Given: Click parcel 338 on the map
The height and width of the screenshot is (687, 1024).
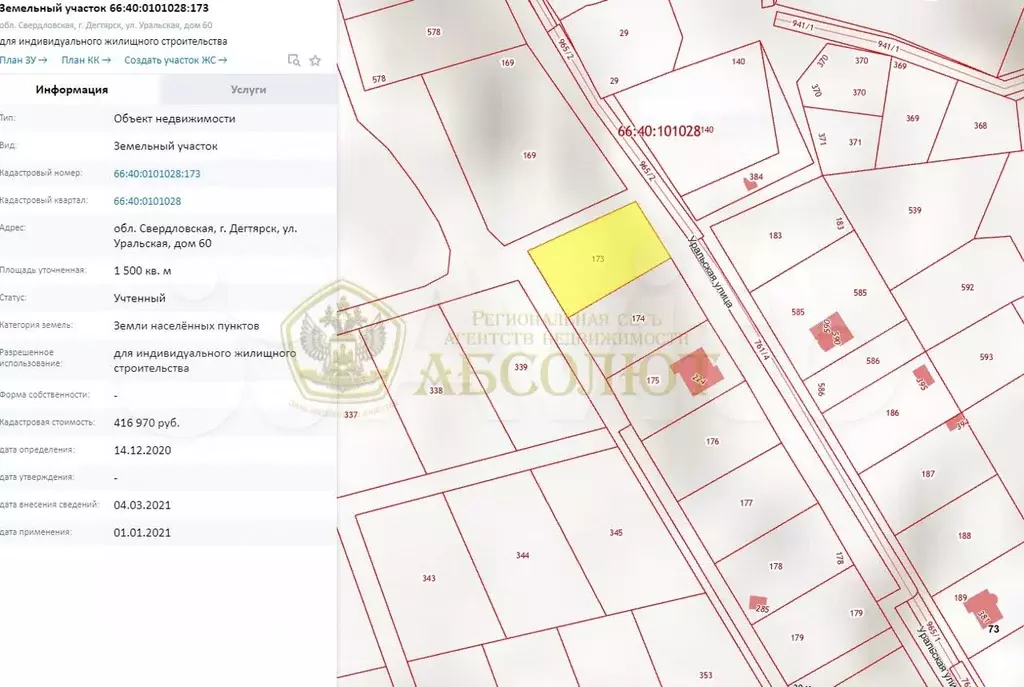Looking at the screenshot, I should pyautogui.click(x=436, y=391).
